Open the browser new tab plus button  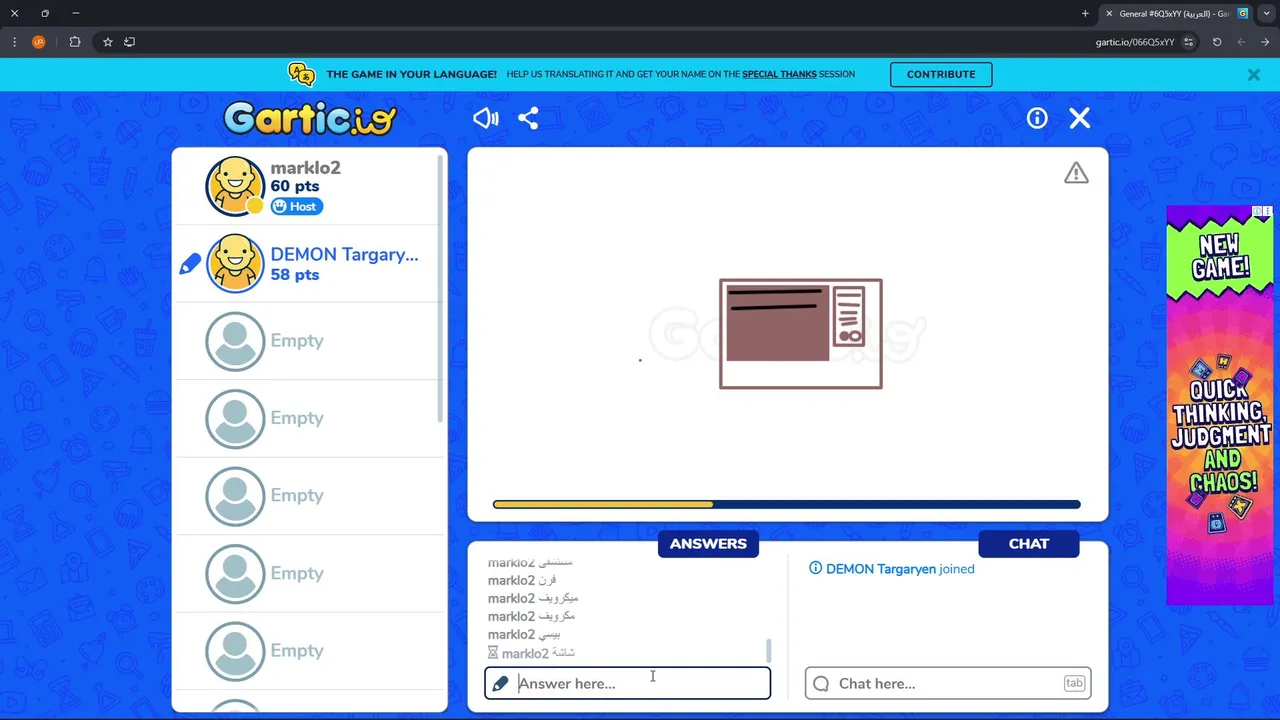coord(1085,13)
